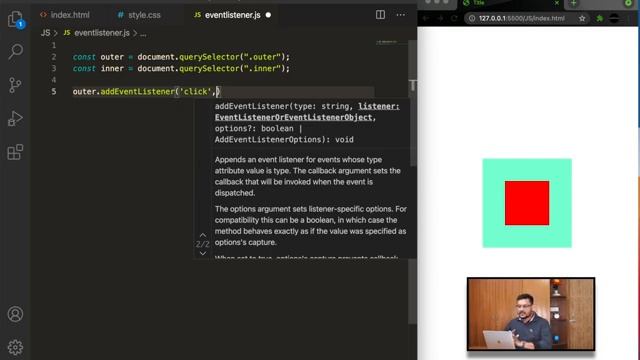Open the Run and Debug view
This screenshot has width=640, height=360.
(x=15, y=119)
